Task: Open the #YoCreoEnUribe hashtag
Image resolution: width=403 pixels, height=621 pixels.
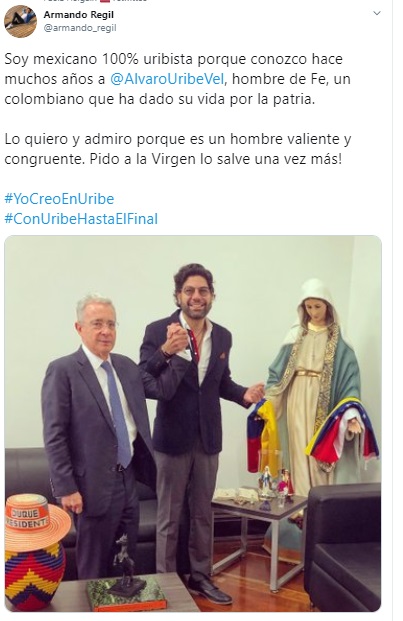Action: (x=59, y=198)
